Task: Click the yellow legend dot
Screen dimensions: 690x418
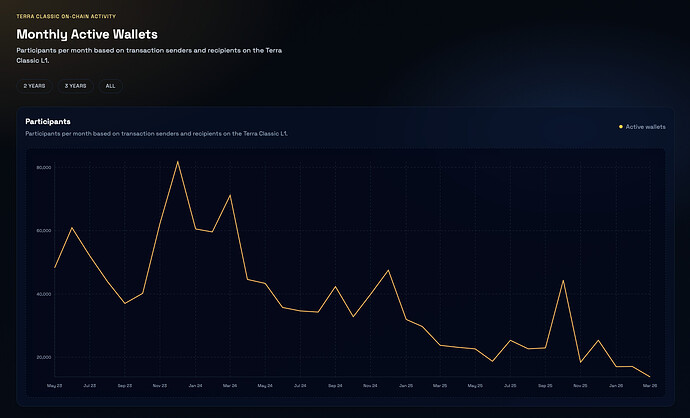Action: (x=621, y=127)
